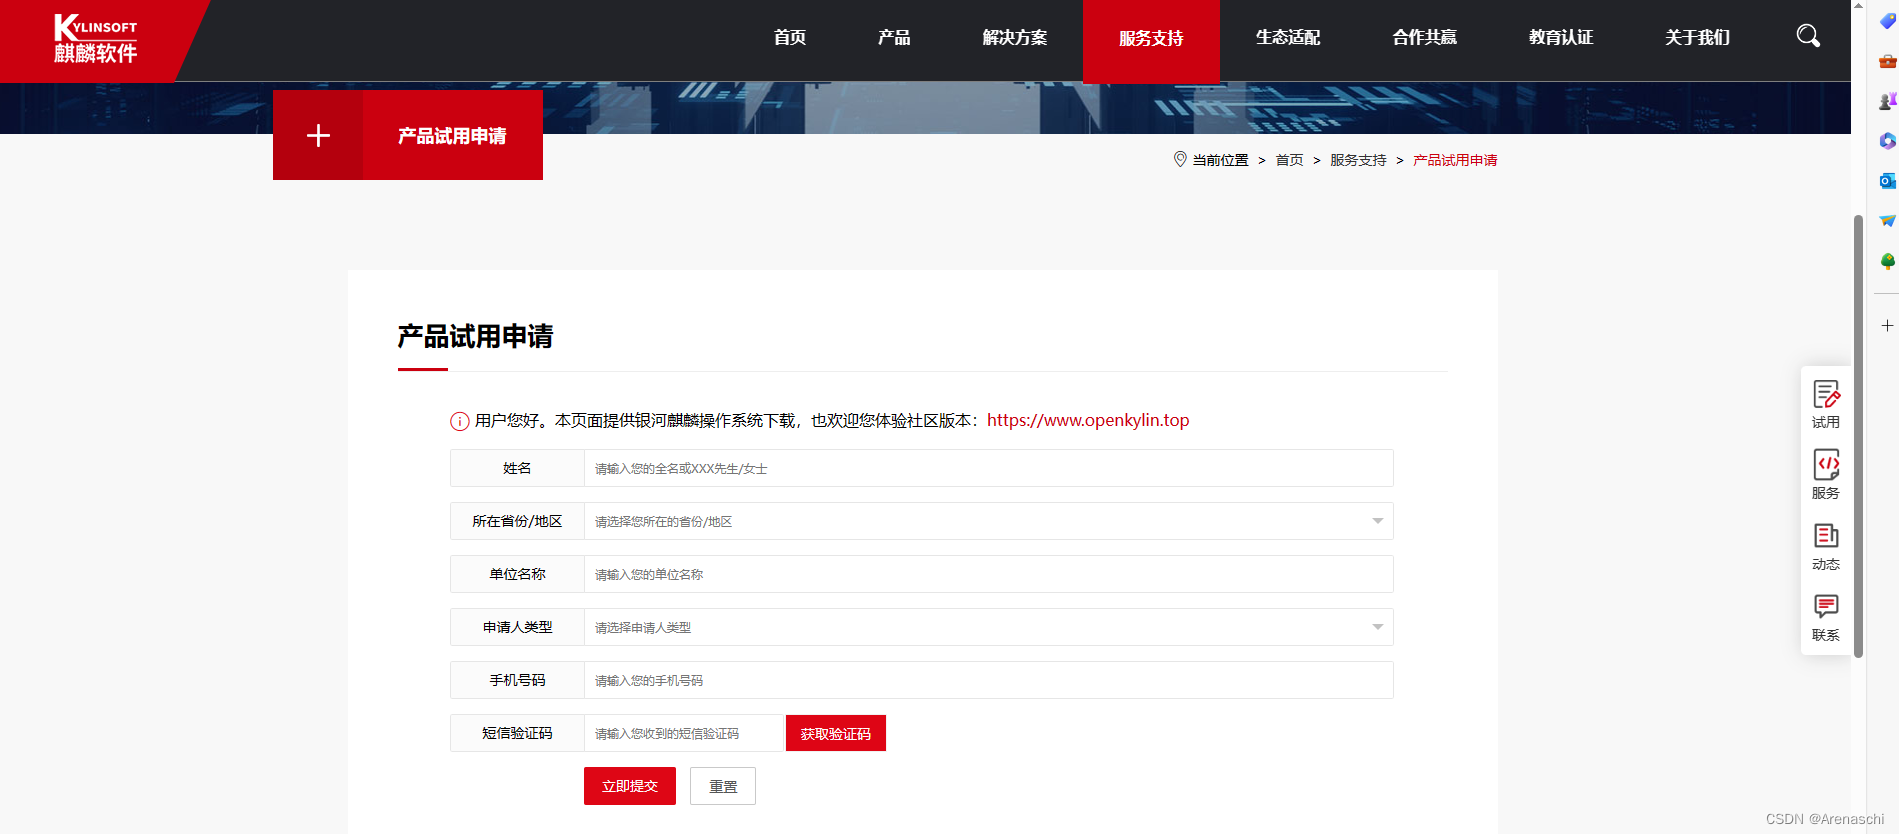
Task: Click the plus icon beside 产品试用申请
Action: coord(318,135)
